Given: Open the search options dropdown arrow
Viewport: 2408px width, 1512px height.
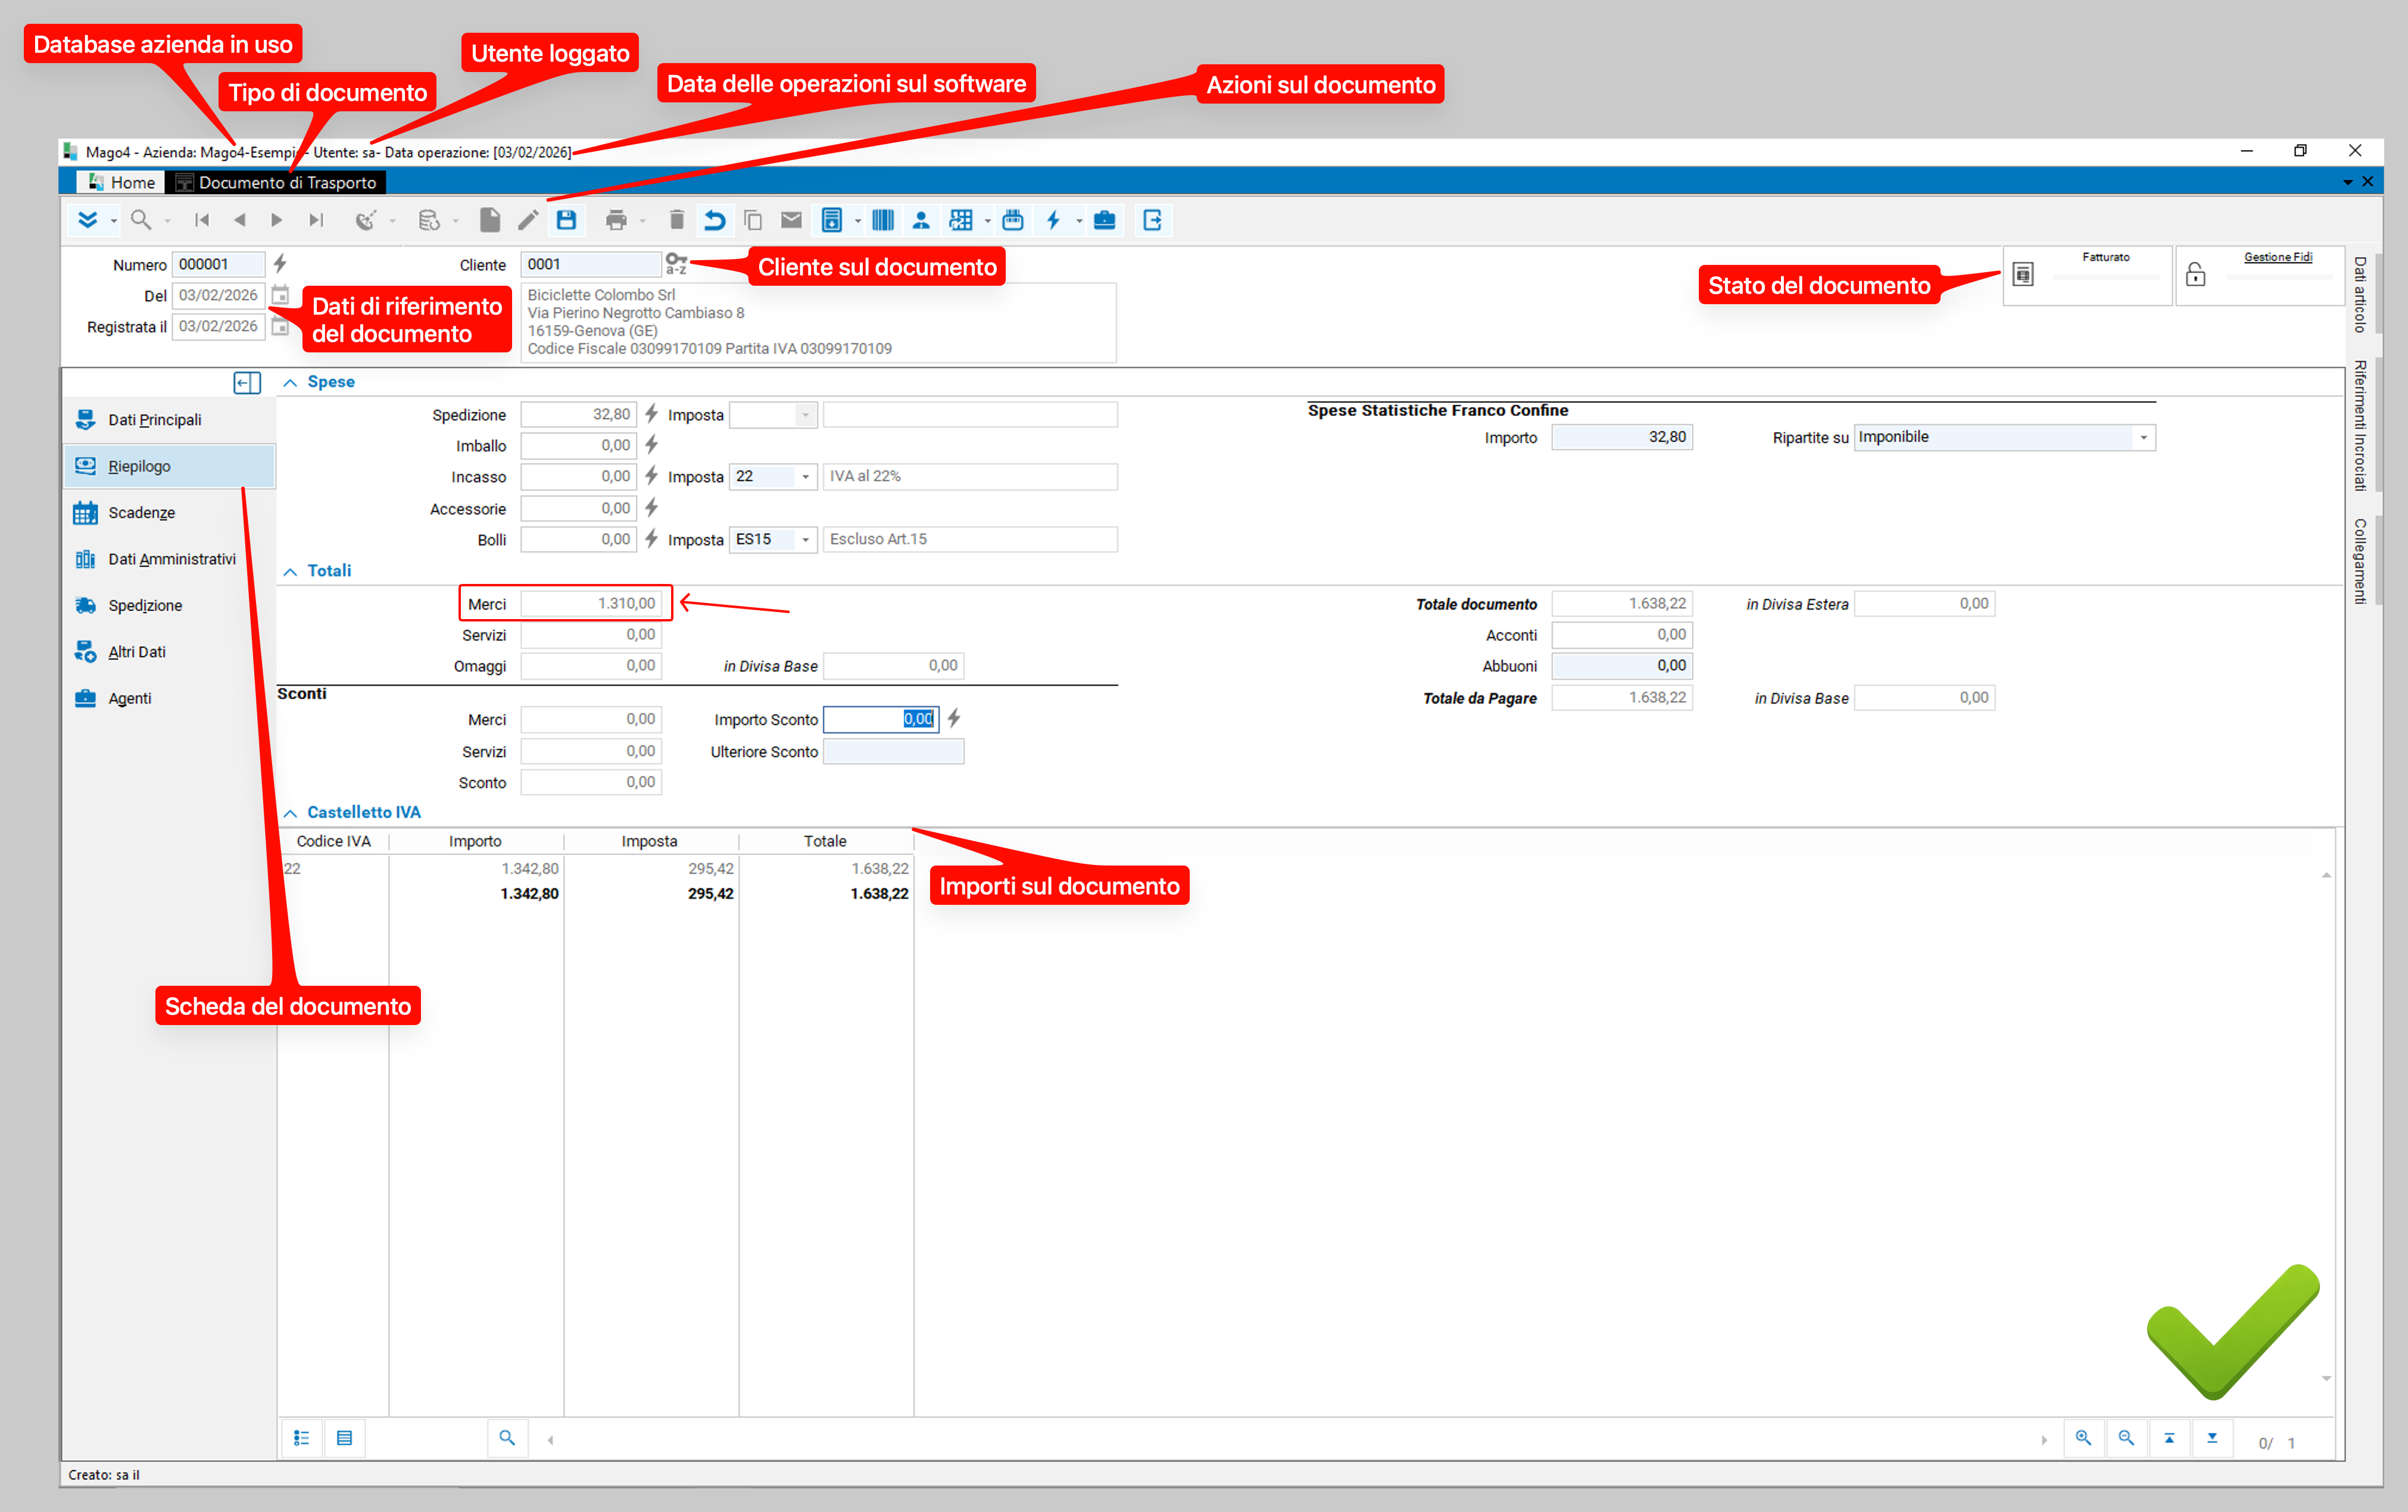Looking at the screenshot, I should [167, 221].
